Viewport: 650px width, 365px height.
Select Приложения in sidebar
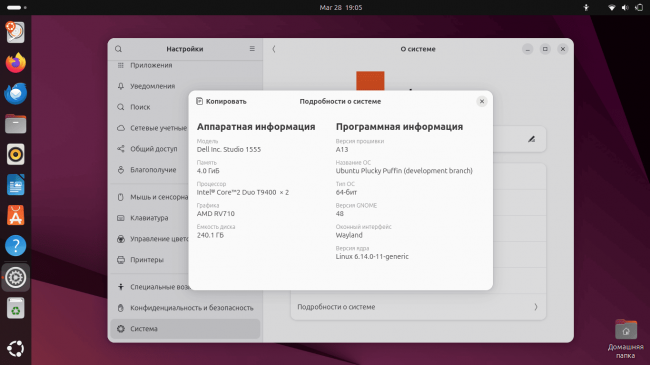[185, 65]
